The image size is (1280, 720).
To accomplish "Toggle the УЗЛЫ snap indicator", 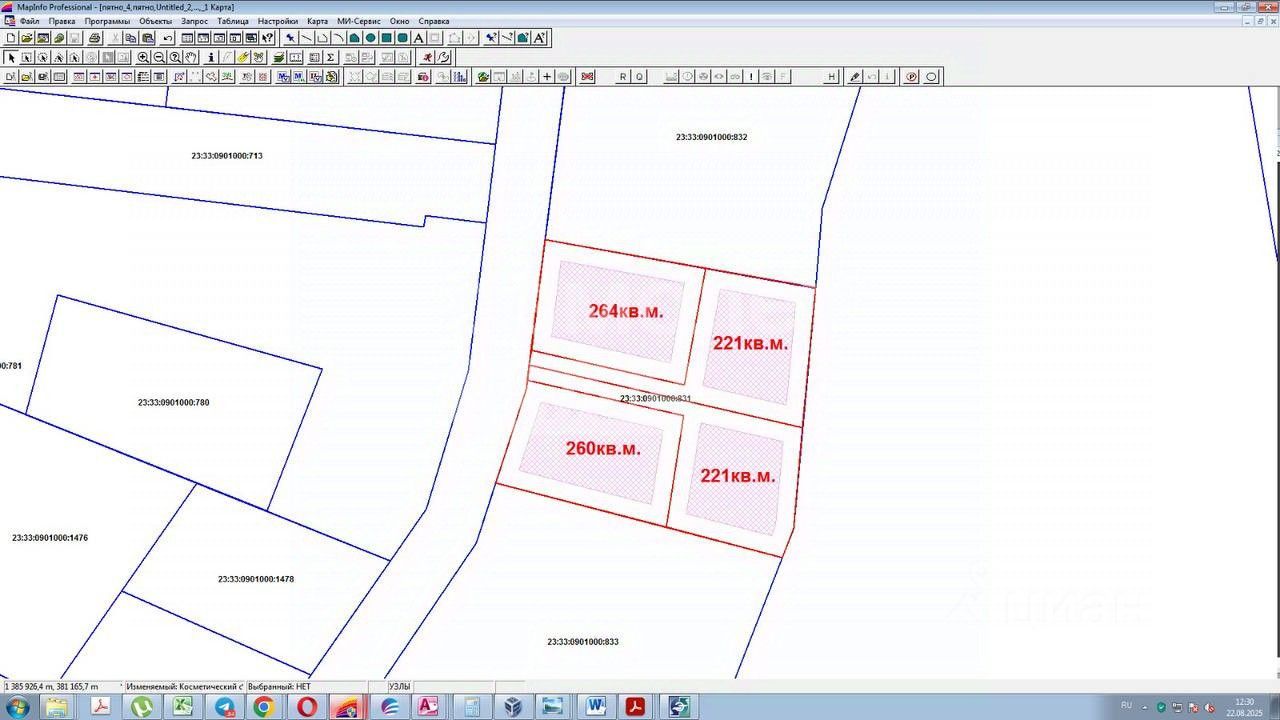I will [x=399, y=687].
